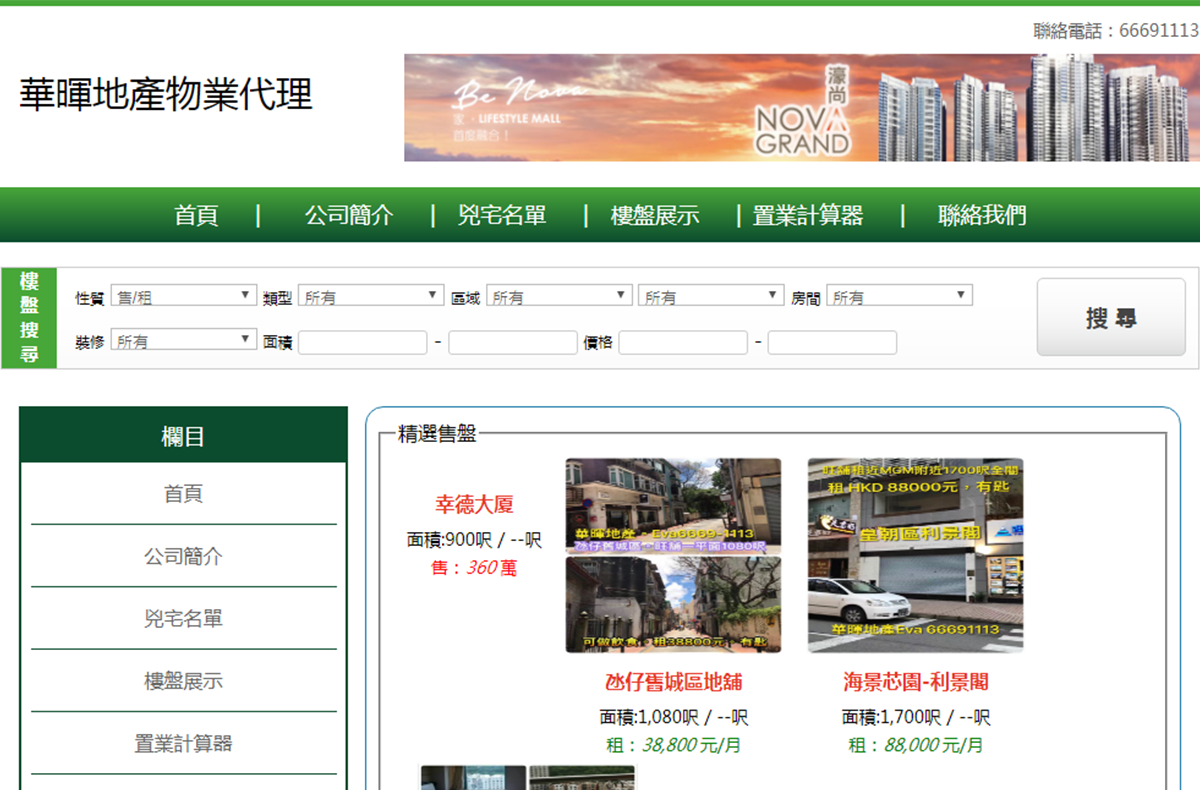Image resolution: width=1200 pixels, height=790 pixels.
Task: Click the 欄目 sidebar header
Action: point(183,436)
